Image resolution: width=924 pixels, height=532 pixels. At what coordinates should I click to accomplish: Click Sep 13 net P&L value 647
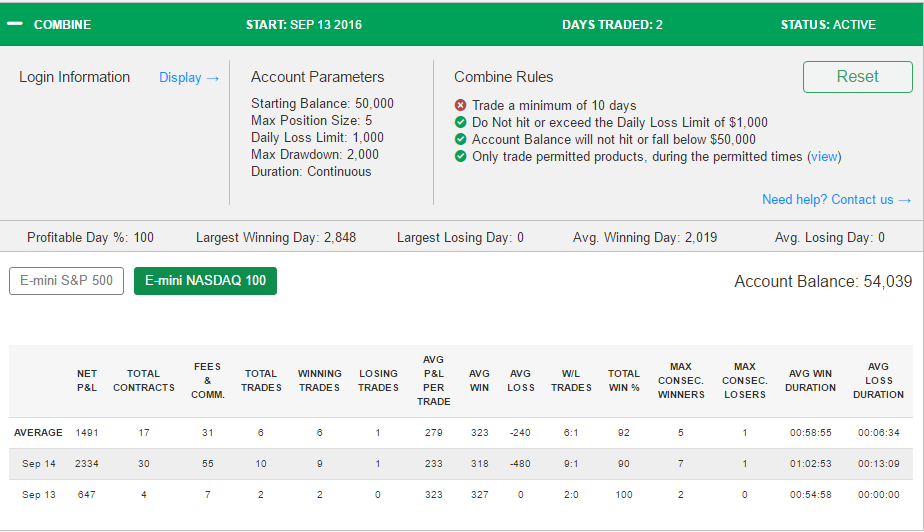click(87, 495)
